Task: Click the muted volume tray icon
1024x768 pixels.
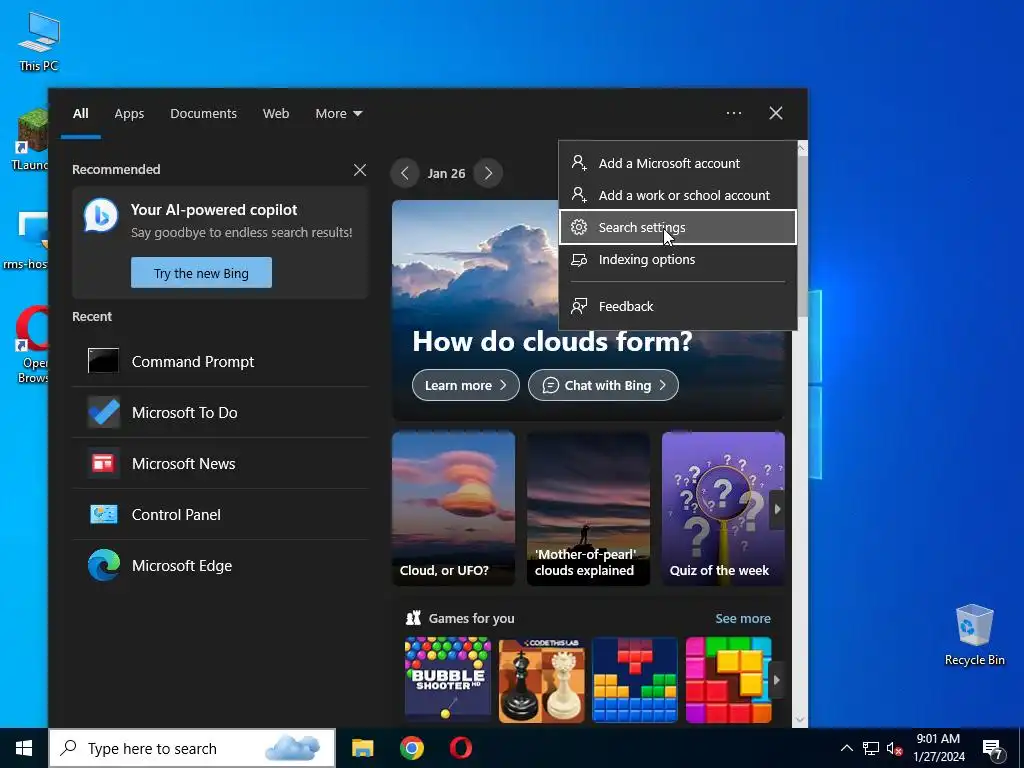Action: pyautogui.click(x=894, y=748)
